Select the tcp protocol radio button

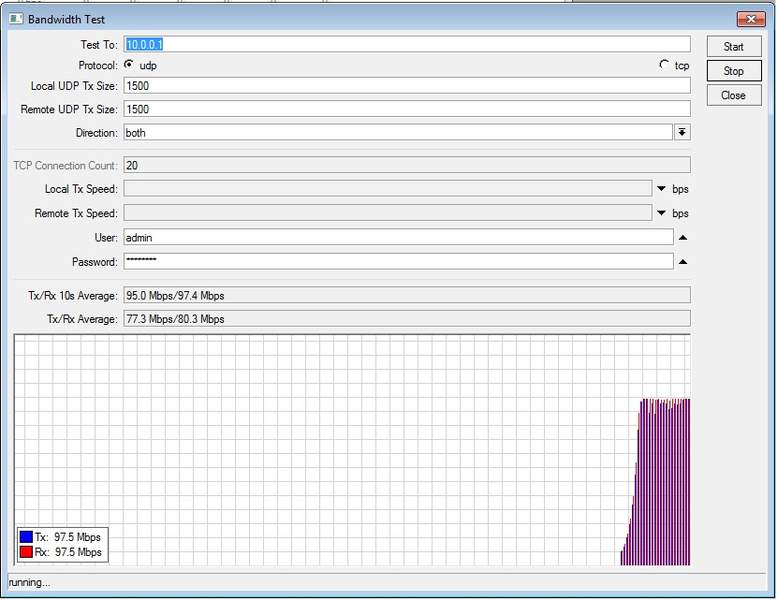click(x=664, y=65)
